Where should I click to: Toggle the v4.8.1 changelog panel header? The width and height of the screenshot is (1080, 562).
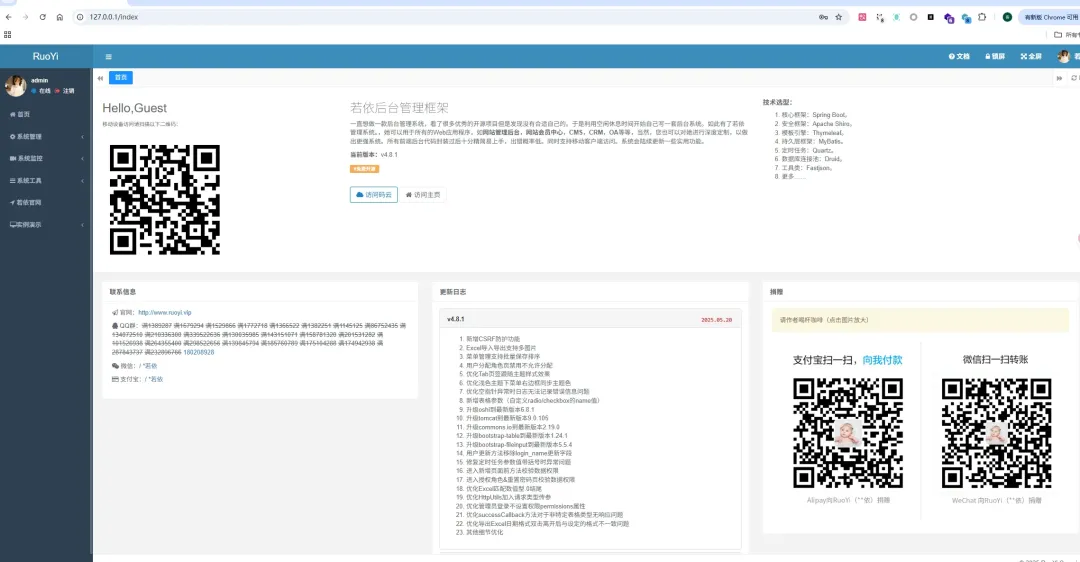click(x=590, y=320)
